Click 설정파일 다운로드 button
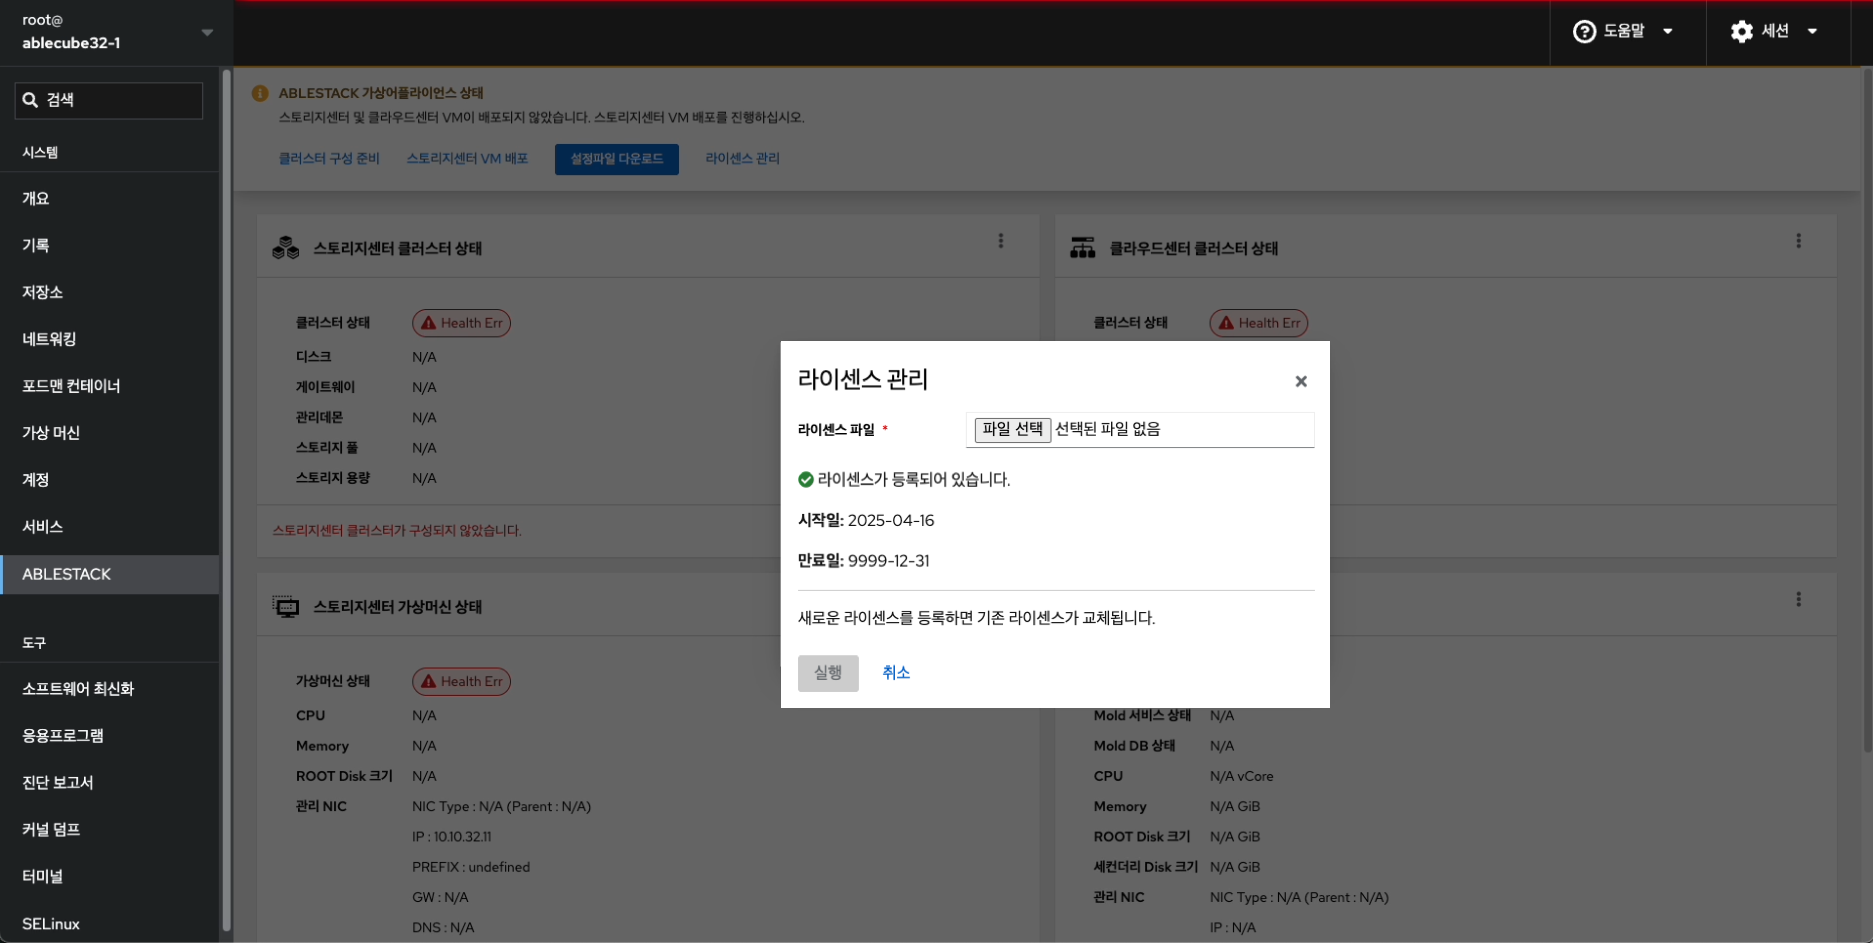Viewport: 1873px width, 943px height. click(616, 159)
